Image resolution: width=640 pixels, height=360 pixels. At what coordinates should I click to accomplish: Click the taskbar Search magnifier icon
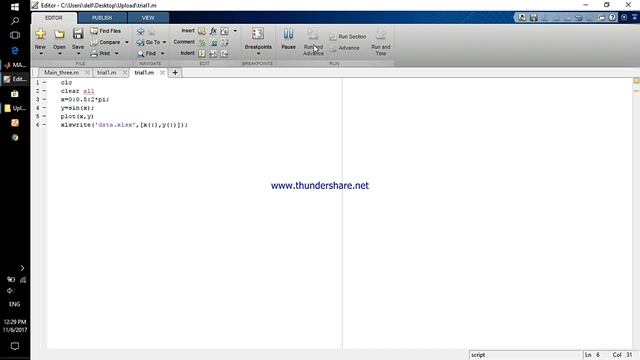pyautogui.click(x=15, y=21)
